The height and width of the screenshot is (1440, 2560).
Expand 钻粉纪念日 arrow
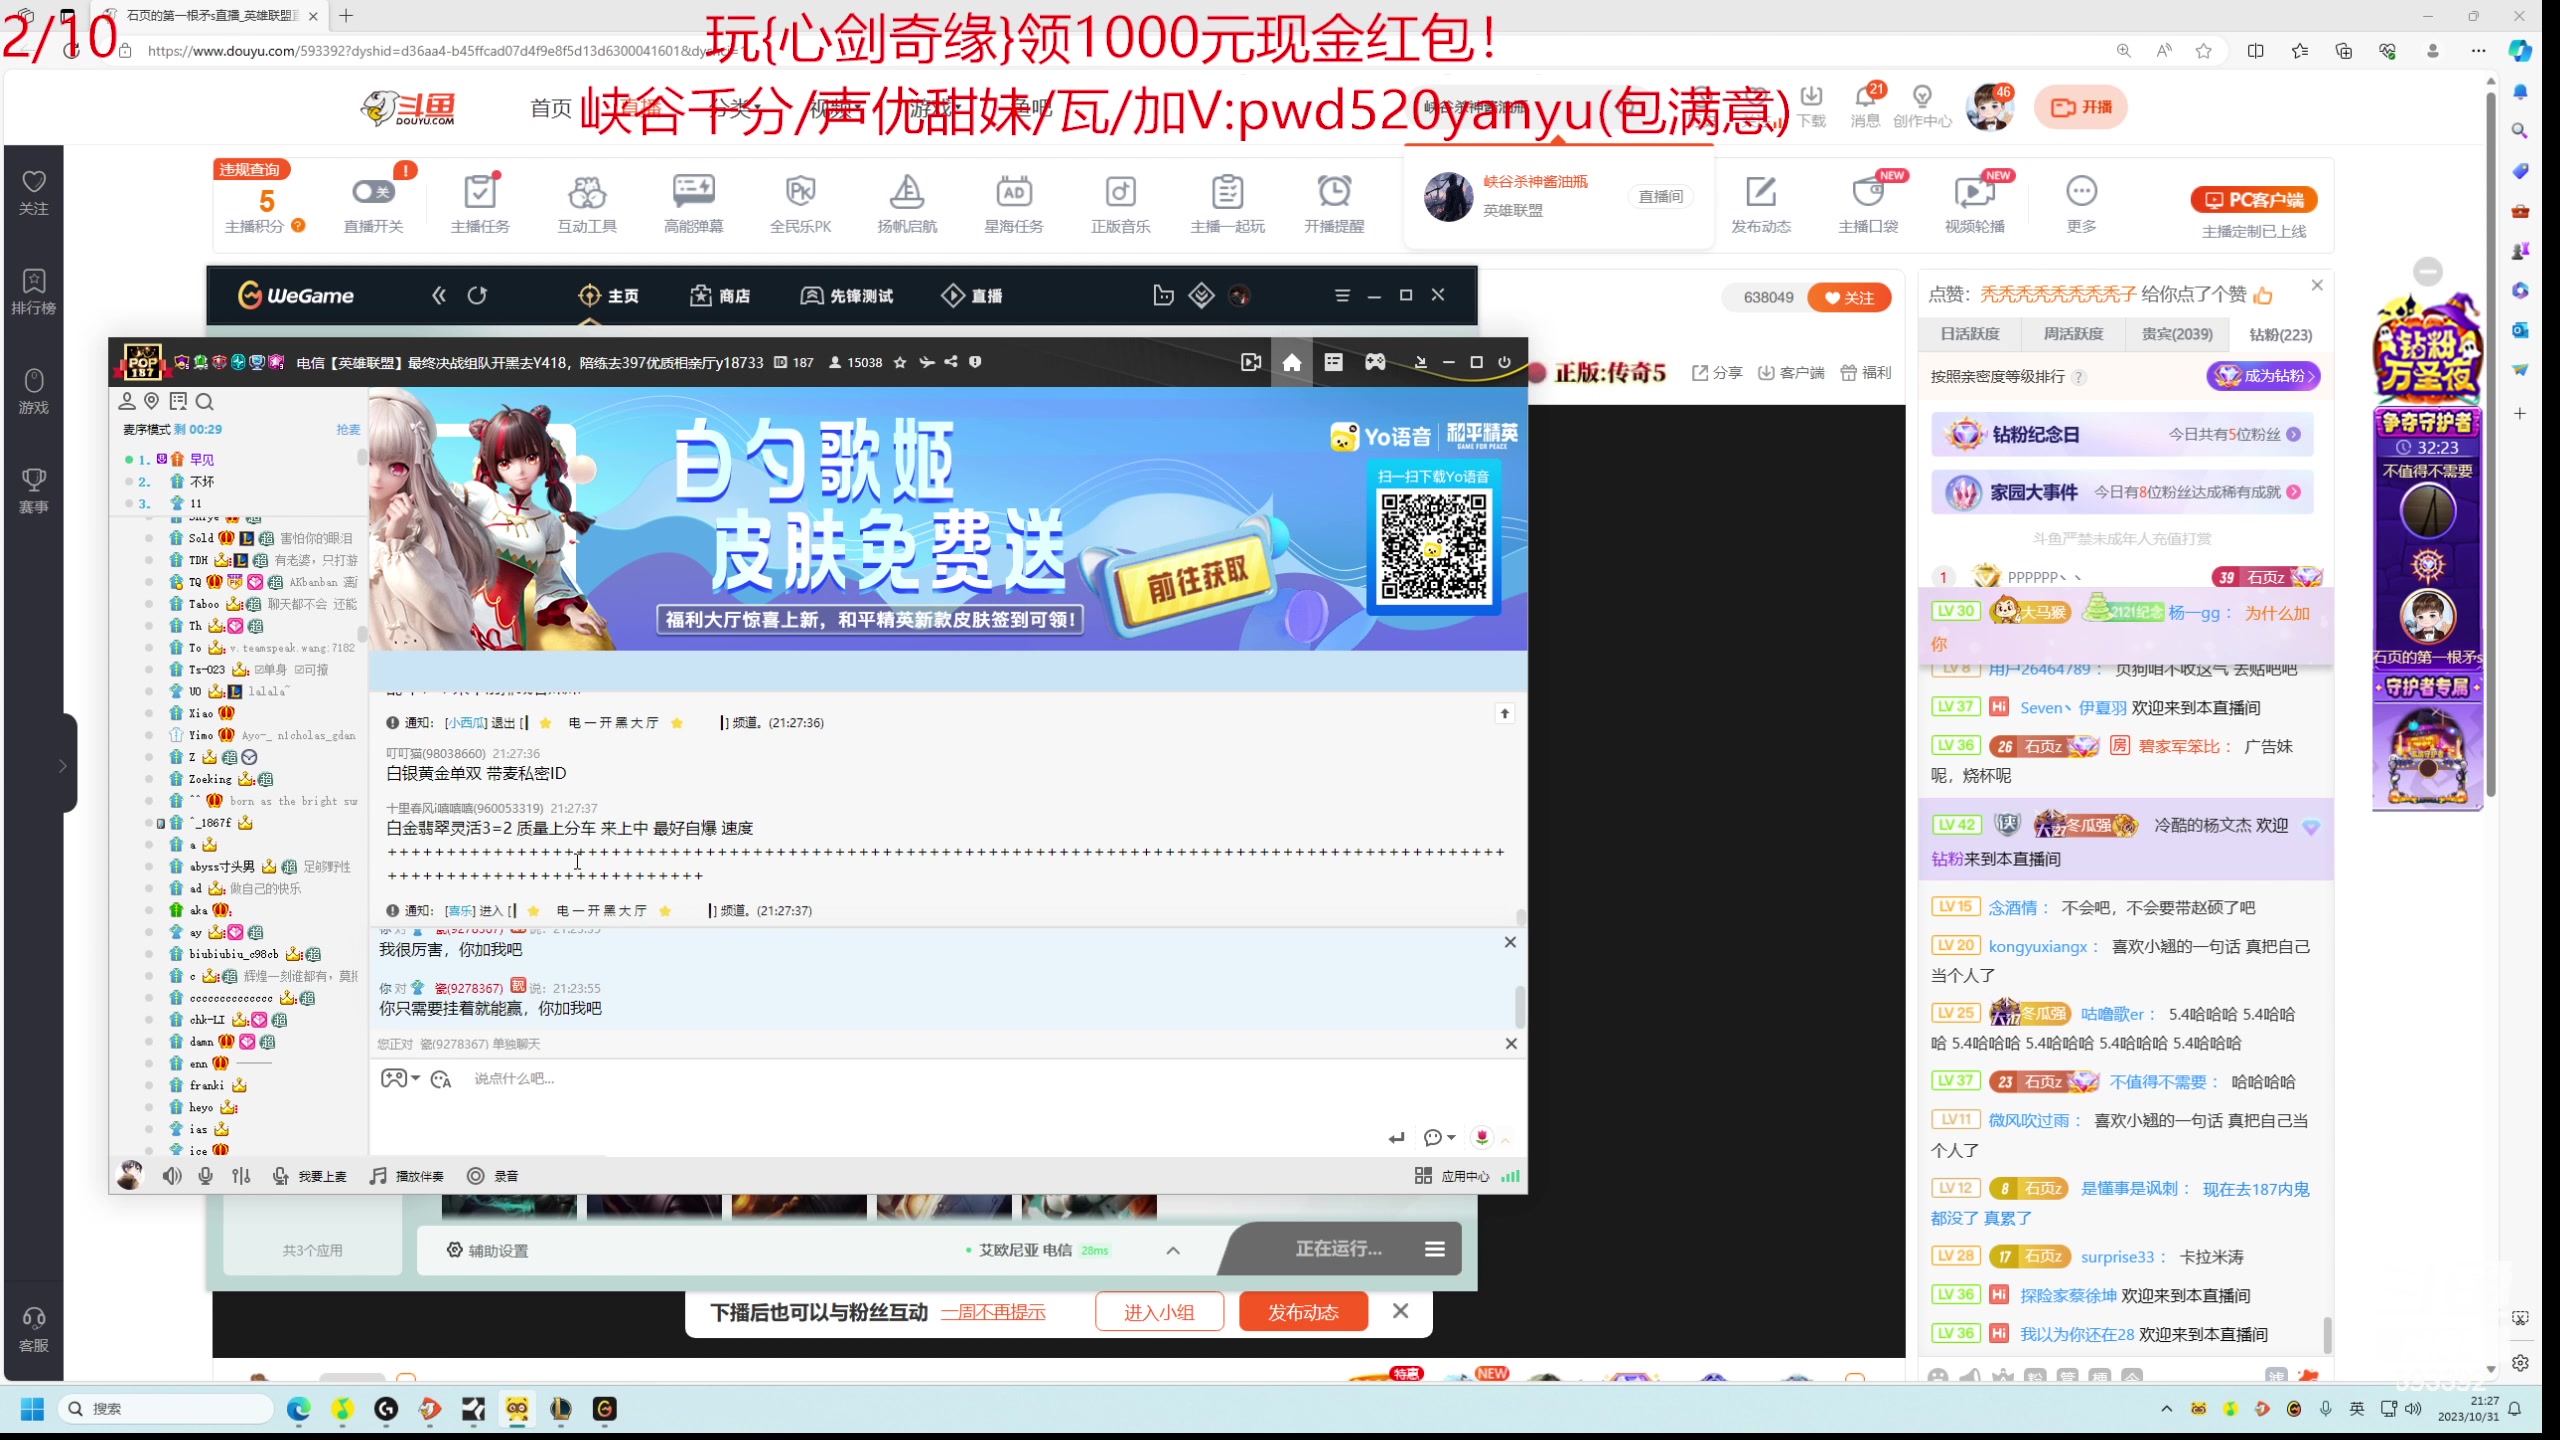click(x=2294, y=435)
